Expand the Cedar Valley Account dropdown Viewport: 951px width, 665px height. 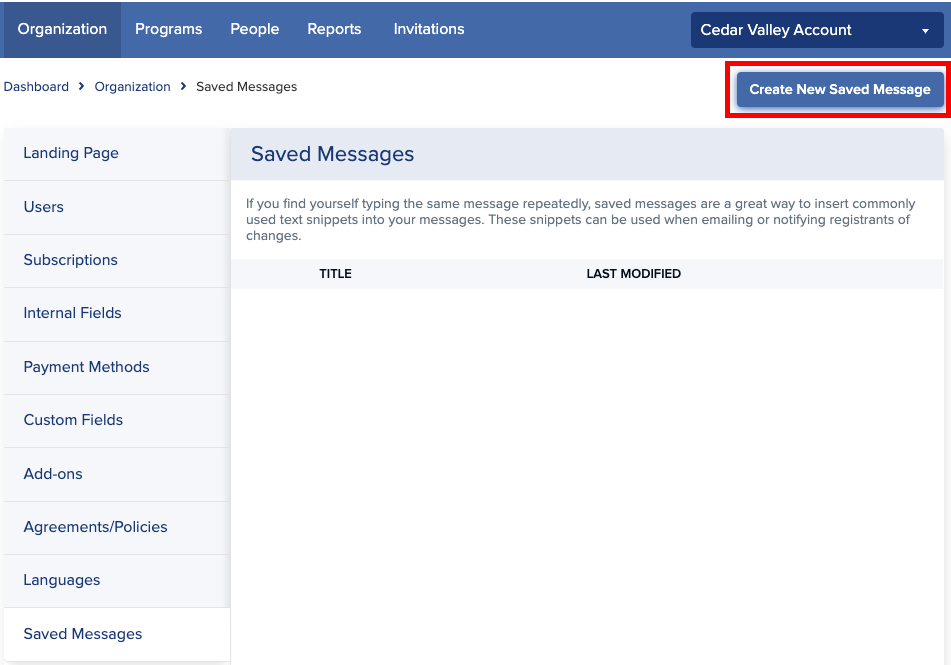click(x=816, y=30)
